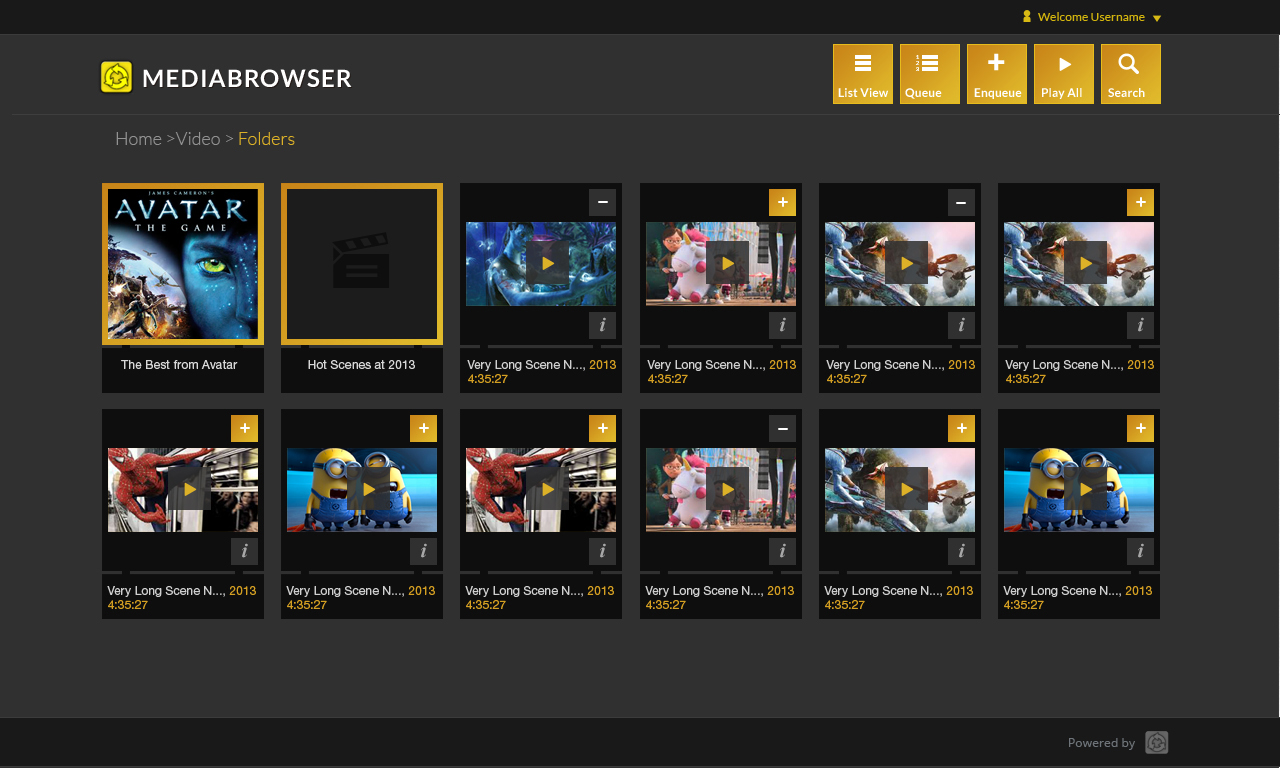1280x768 pixels.
Task: Expand the Welcome Username dropdown arrow
Action: (x=1157, y=18)
